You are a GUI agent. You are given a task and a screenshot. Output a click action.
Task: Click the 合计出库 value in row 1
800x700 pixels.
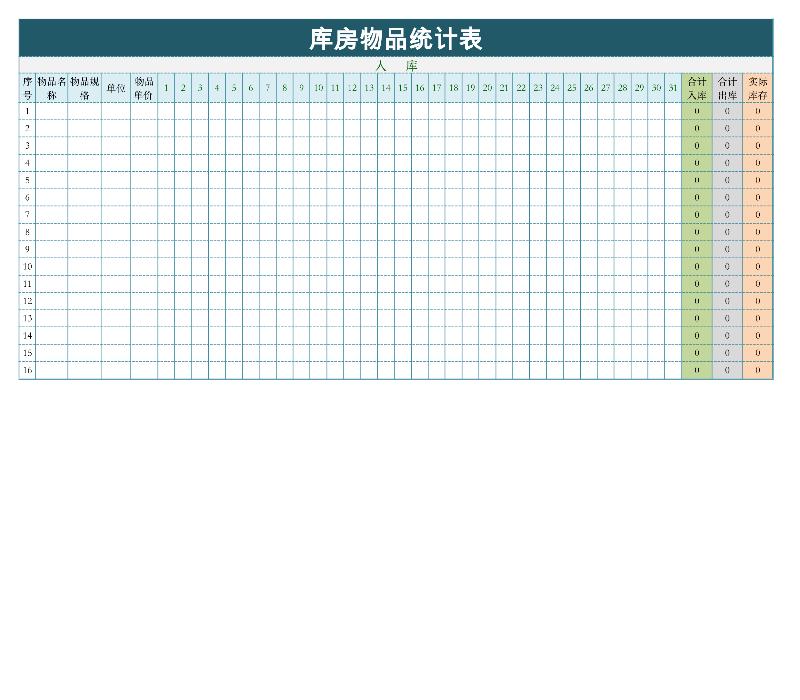pos(728,111)
